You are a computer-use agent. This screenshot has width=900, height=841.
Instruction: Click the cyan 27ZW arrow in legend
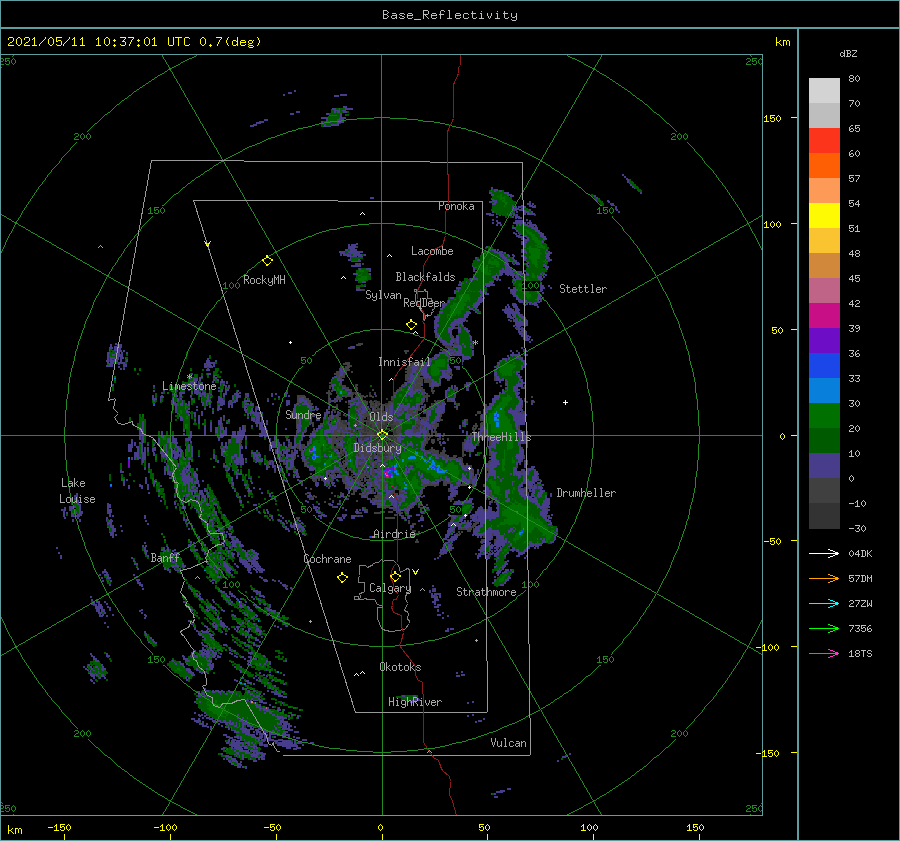(824, 603)
